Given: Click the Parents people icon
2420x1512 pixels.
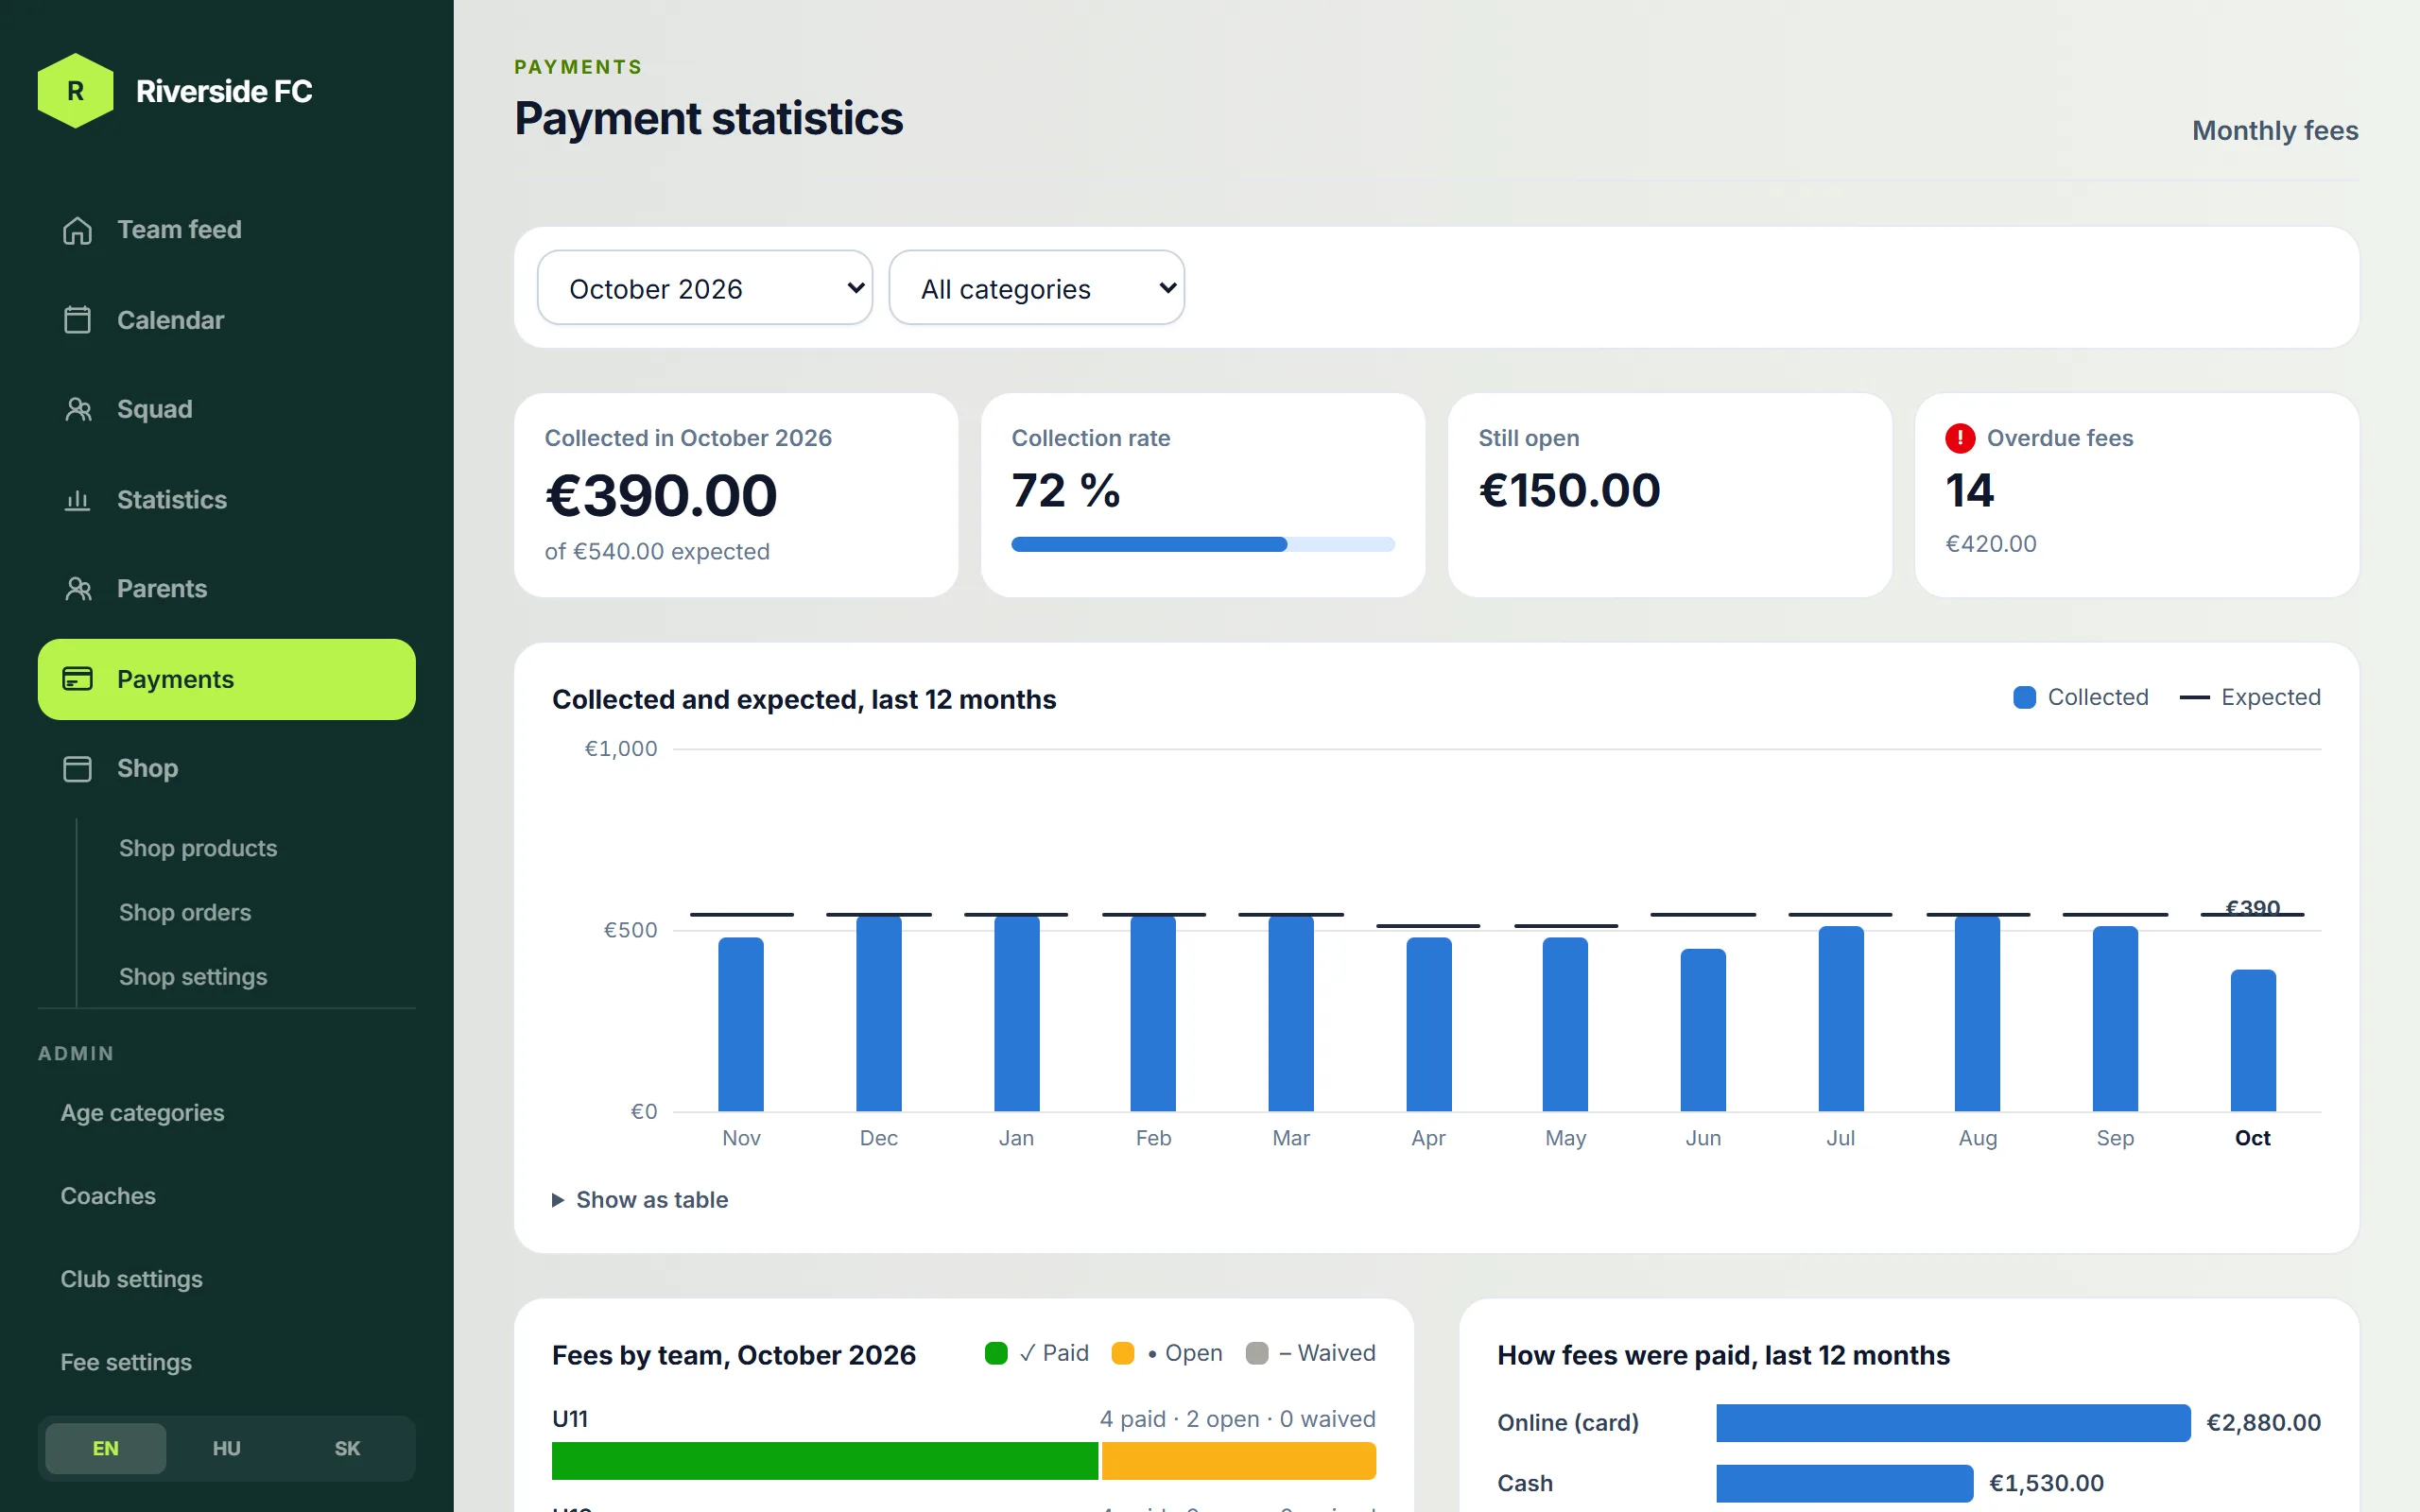Looking at the screenshot, I should pos(77,589).
